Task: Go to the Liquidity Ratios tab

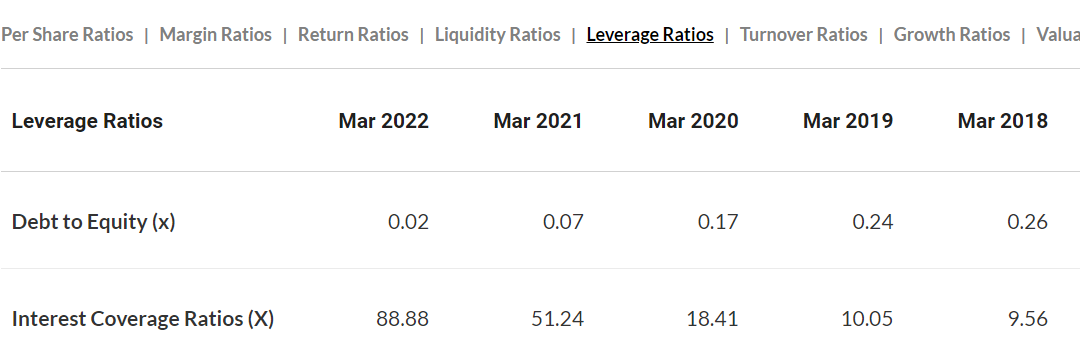Action: click(497, 34)
